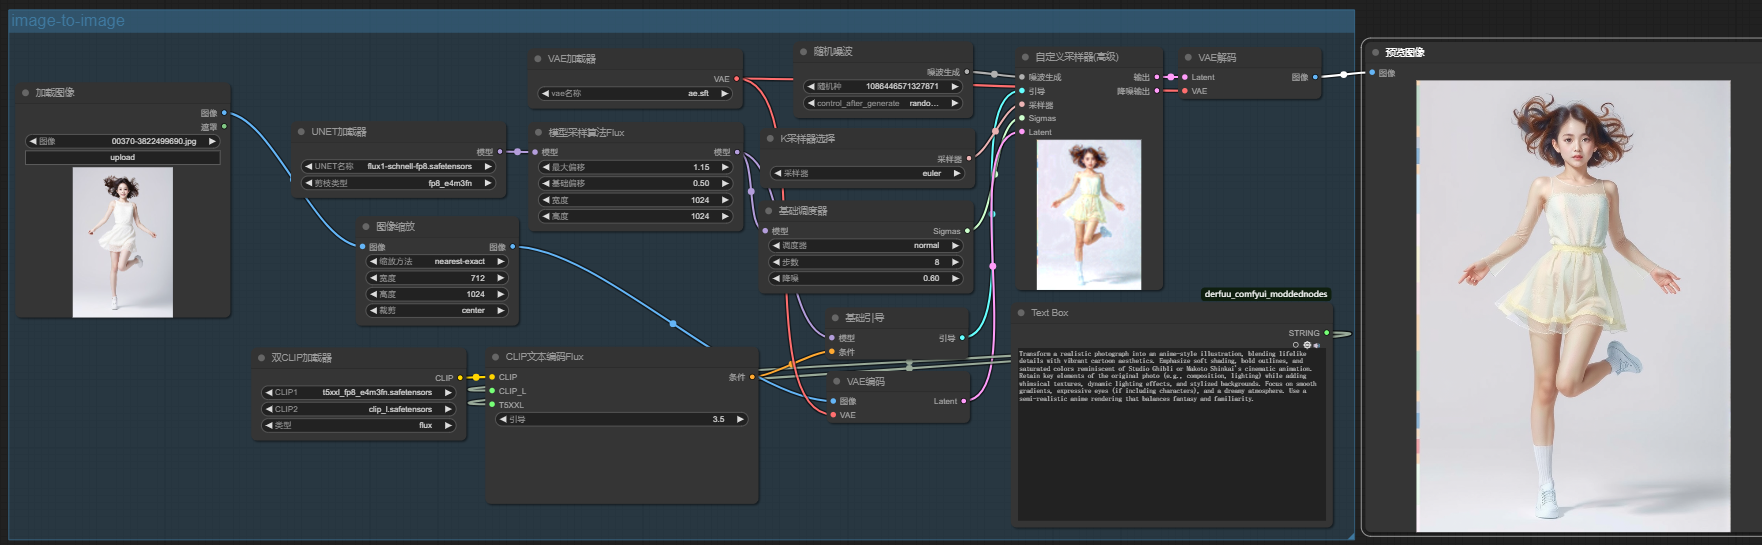
Task: Increase 步数 value with right arrow
Action: click(x=955, y=262)
